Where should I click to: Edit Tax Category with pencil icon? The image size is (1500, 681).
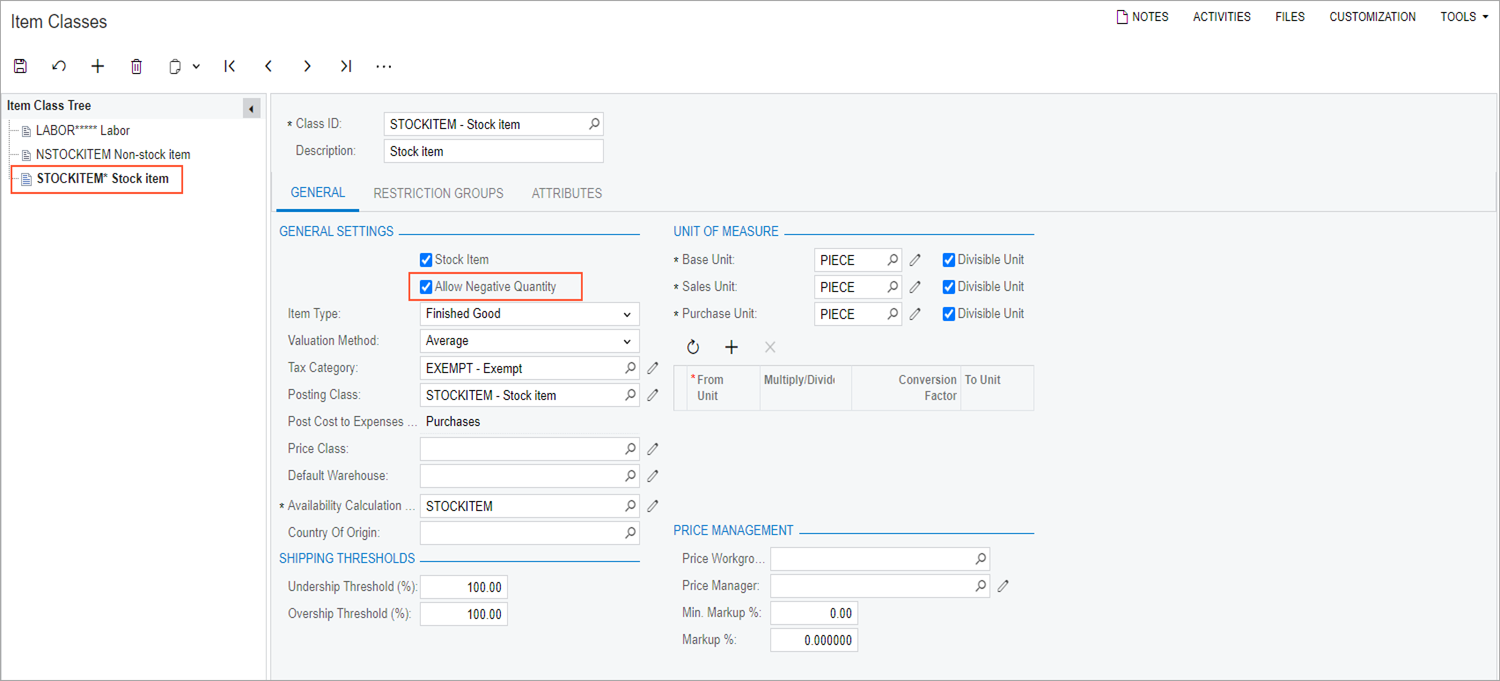[x=653, y=368]
